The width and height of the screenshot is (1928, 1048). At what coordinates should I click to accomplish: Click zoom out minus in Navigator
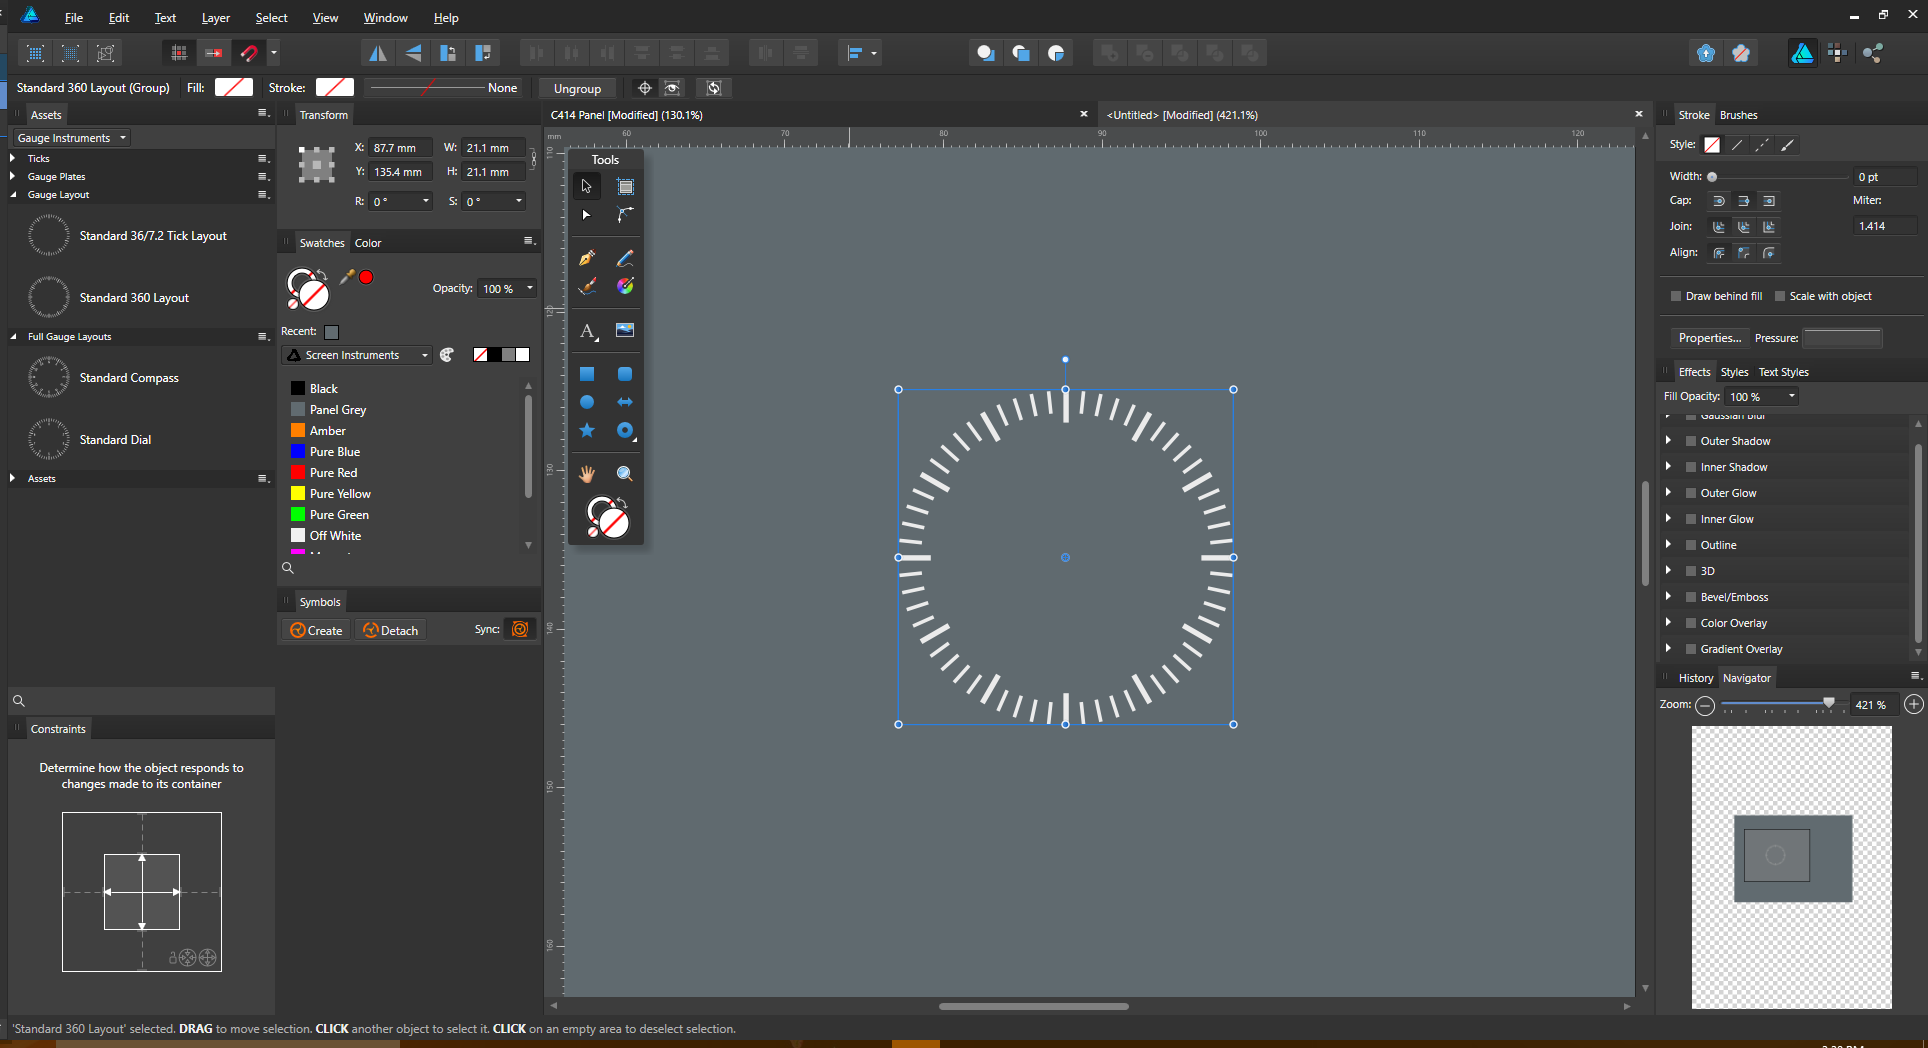(1706, 705)
